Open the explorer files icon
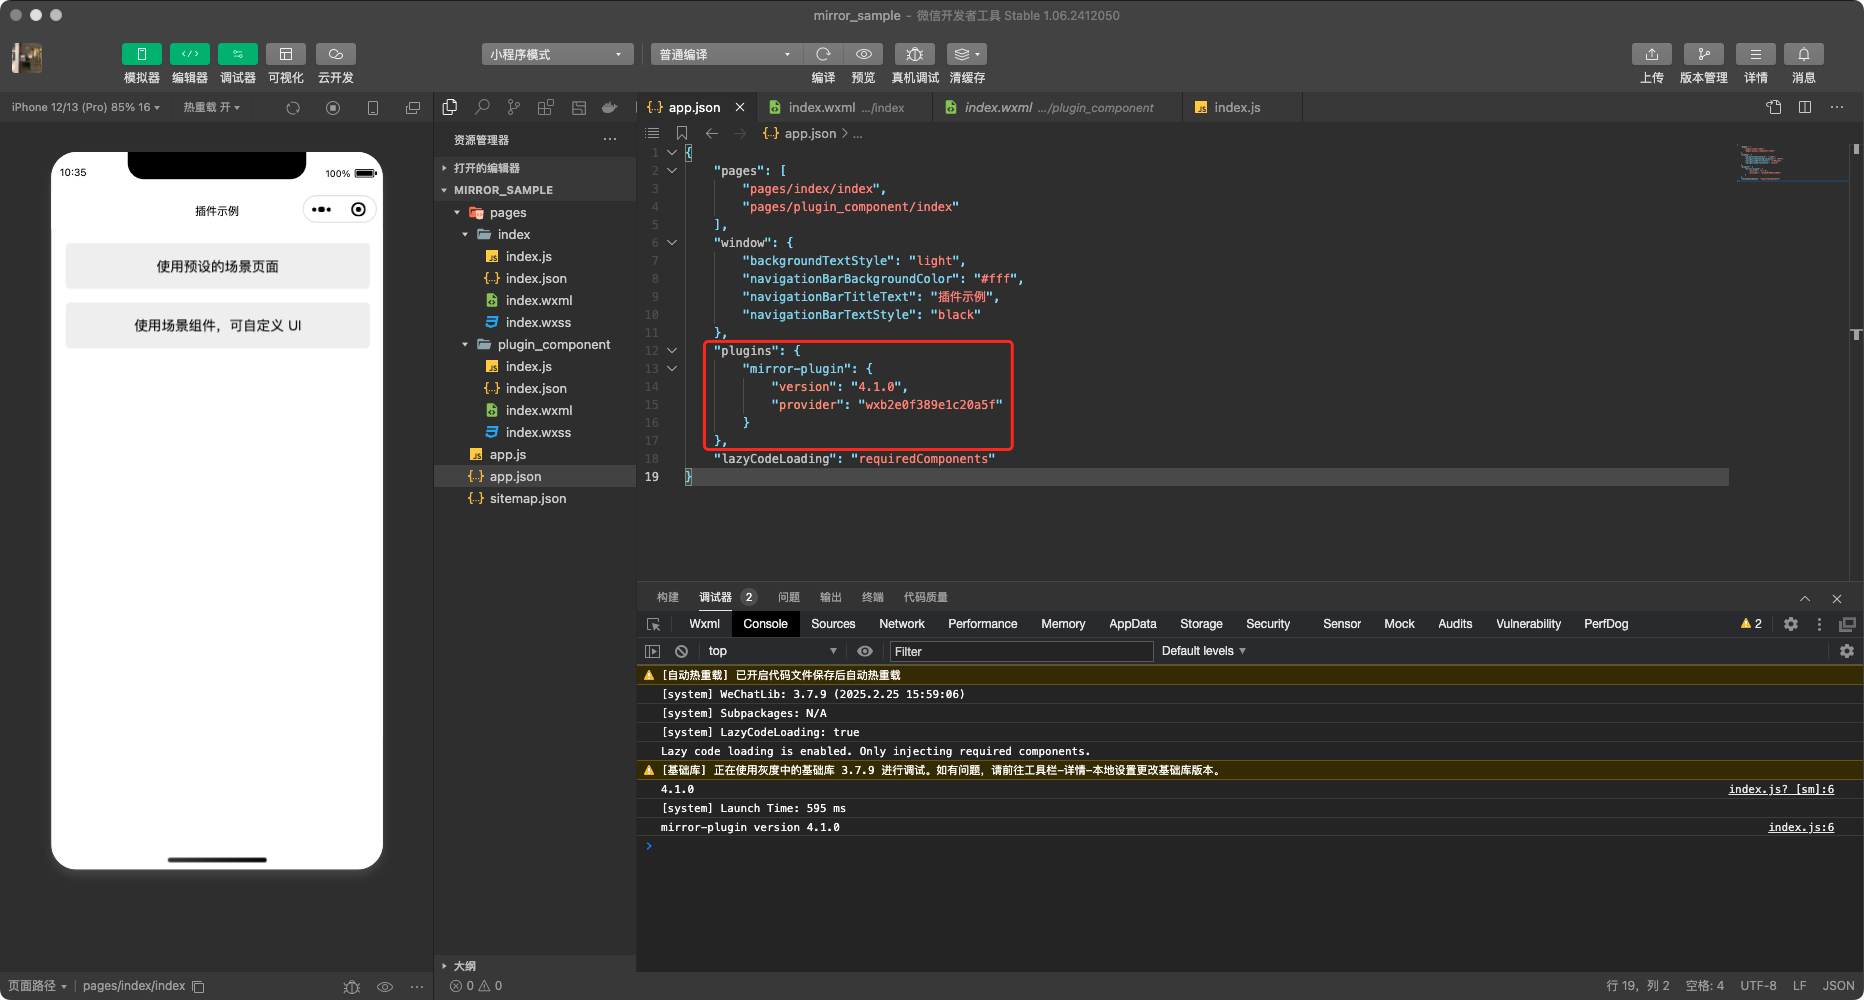 click(450, 107)
